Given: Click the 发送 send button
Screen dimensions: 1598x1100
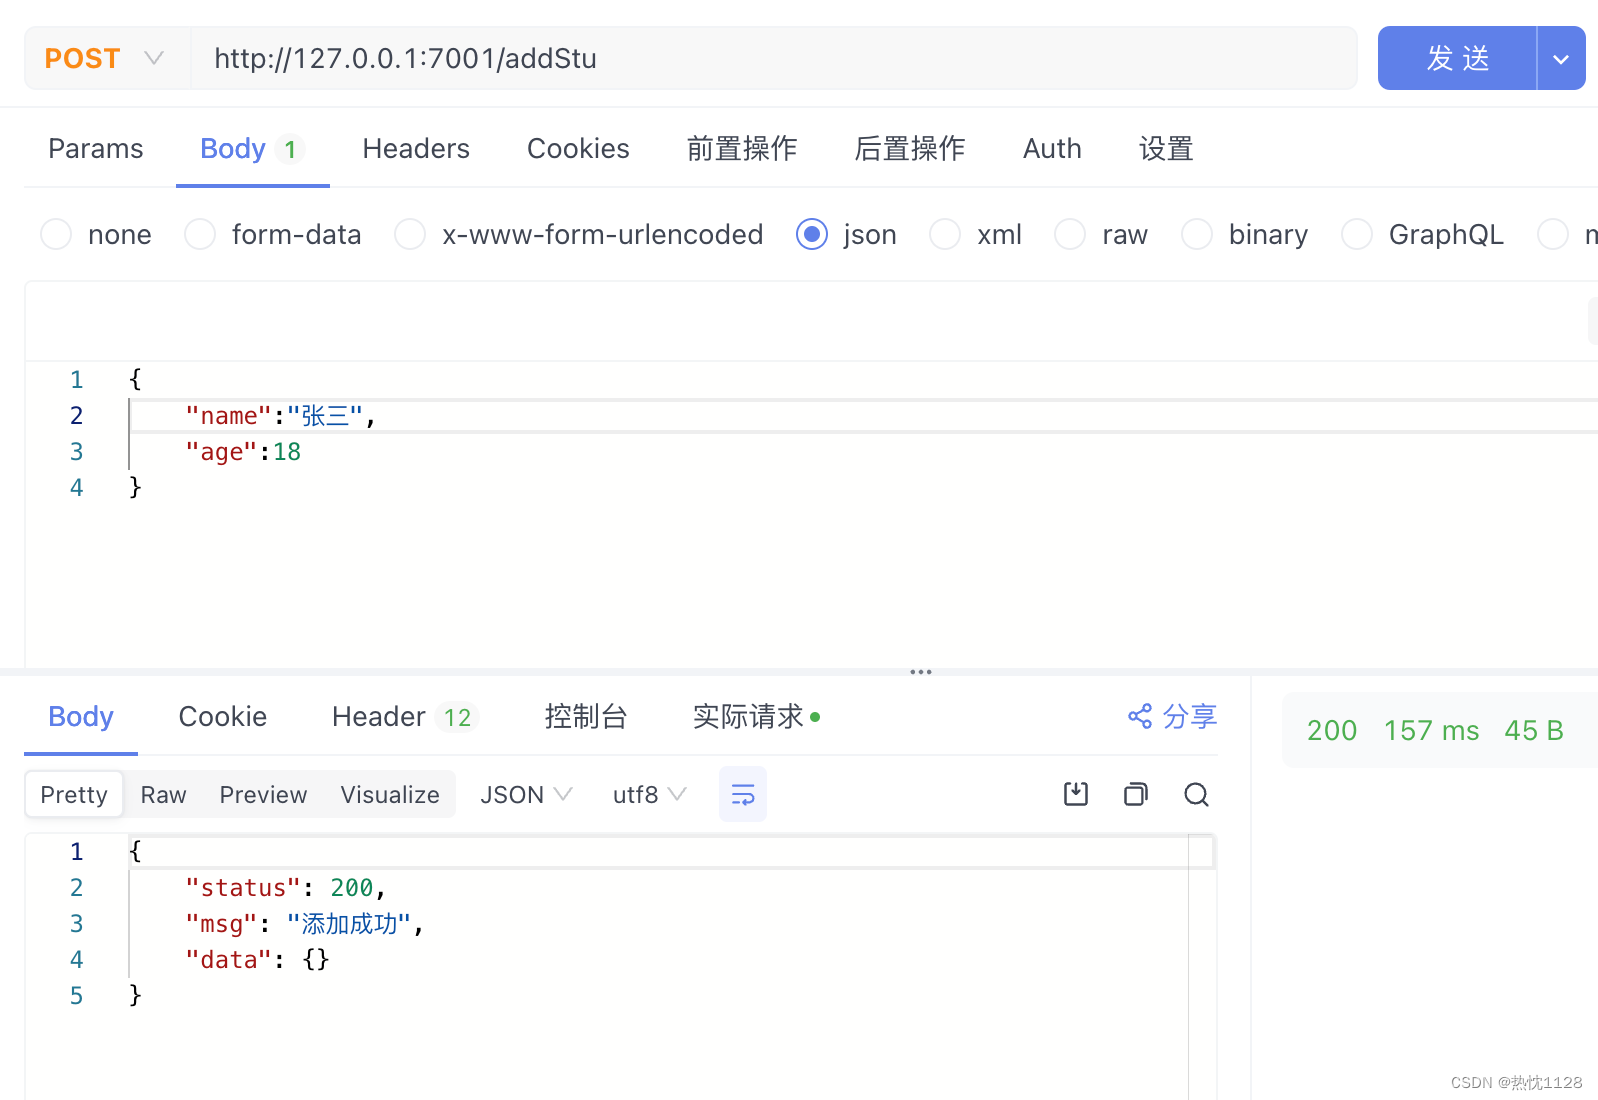Looking at the screenshot, I should 1457,58.
